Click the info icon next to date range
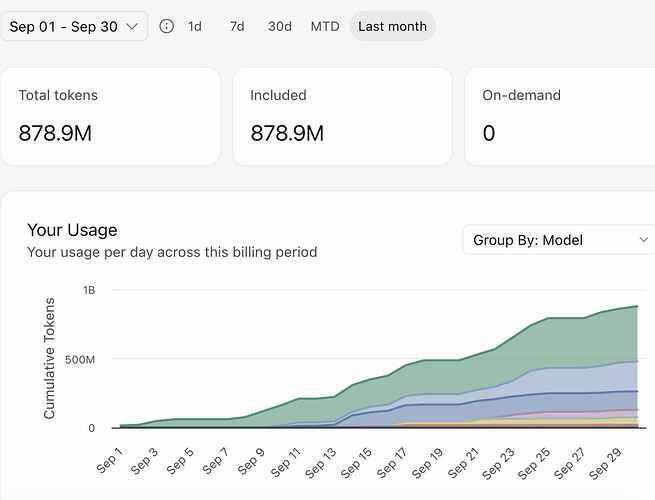This screenshot has width=655, height=500. pos(166,26)
